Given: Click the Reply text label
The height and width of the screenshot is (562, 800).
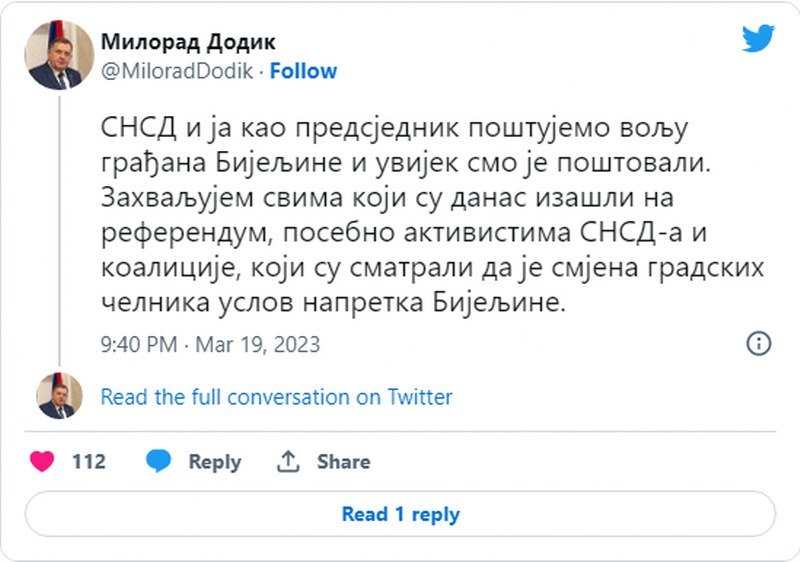Looking at the screenshot, I should 215,461.
